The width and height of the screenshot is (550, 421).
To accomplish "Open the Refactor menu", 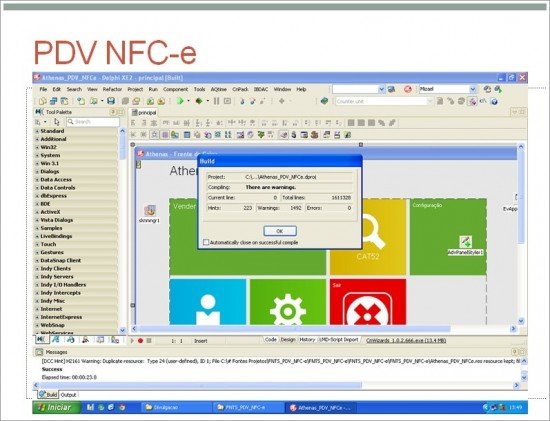I will tap(112, 89).
